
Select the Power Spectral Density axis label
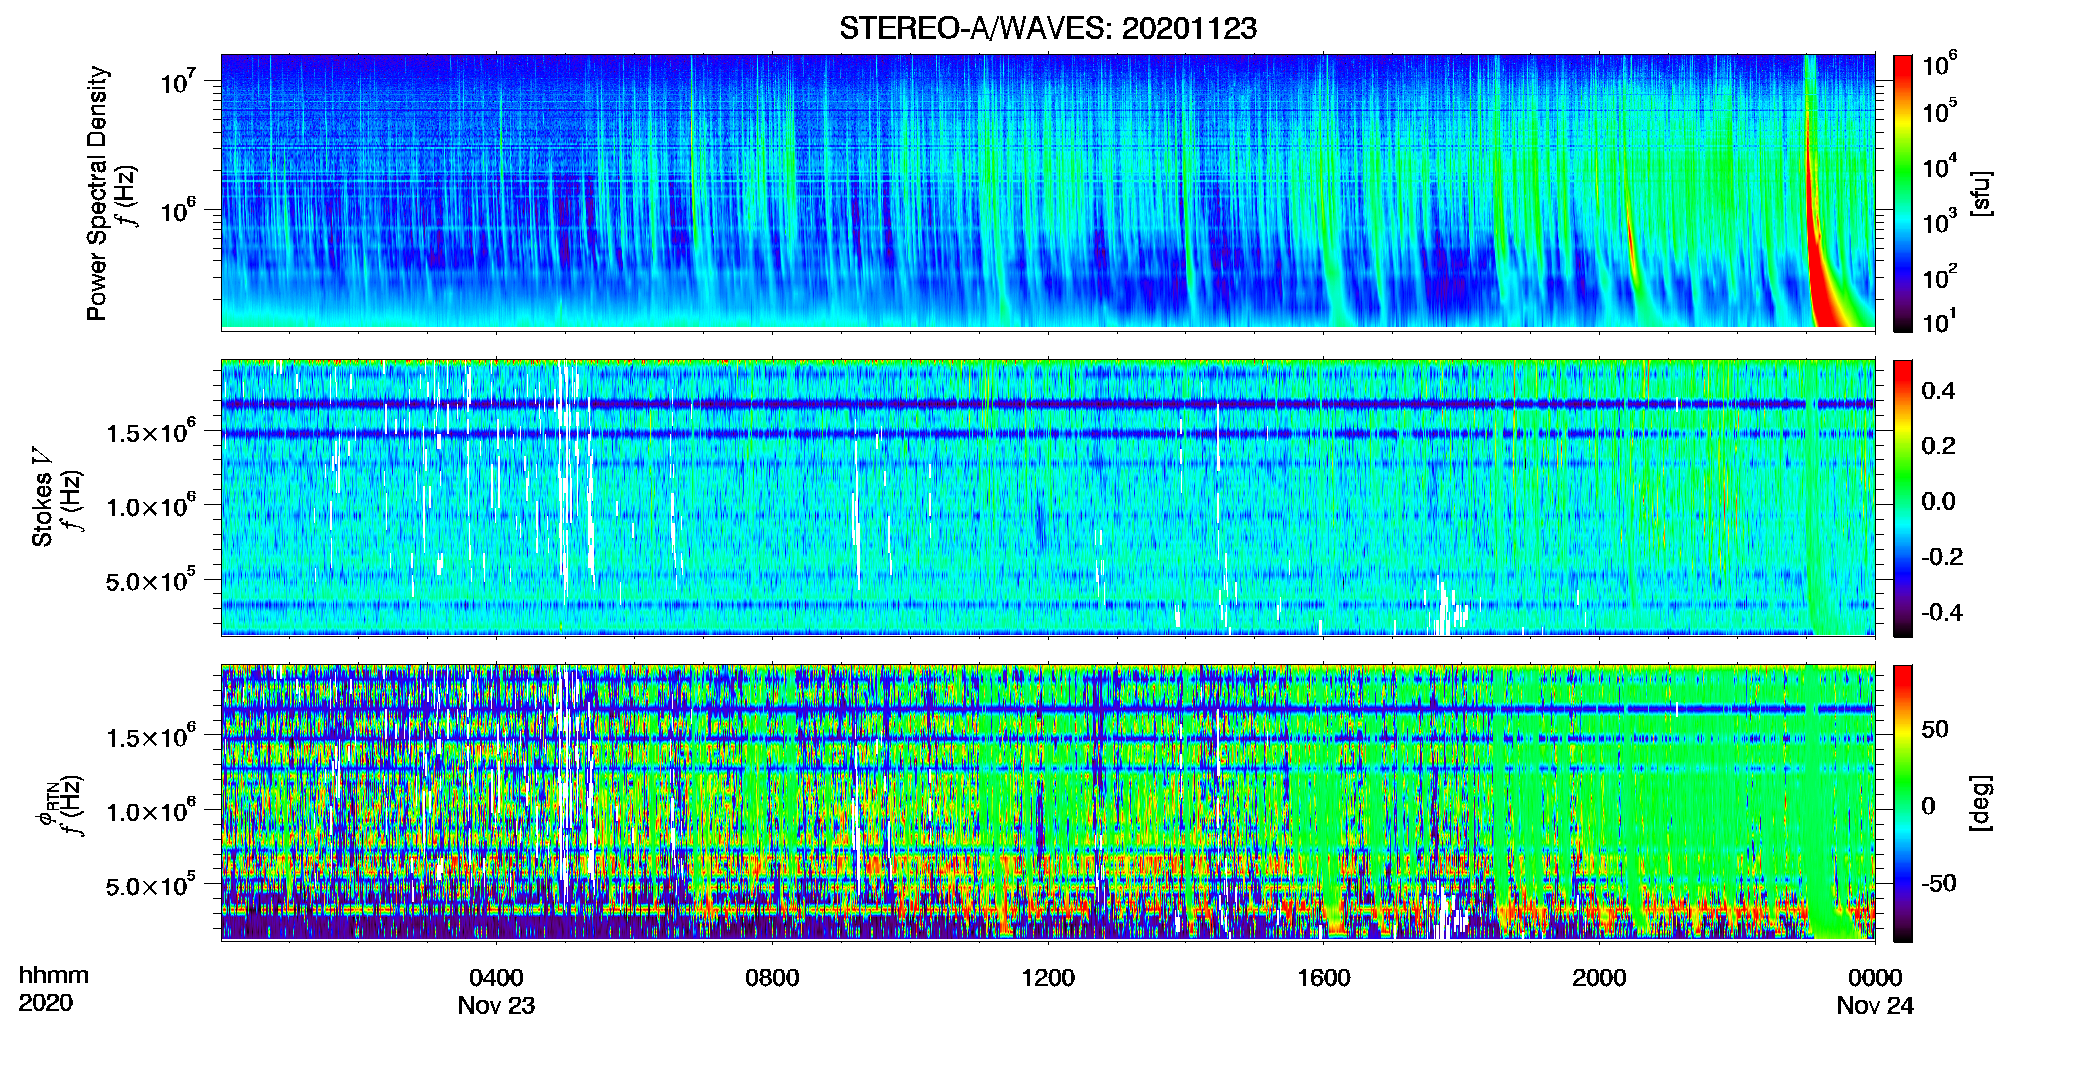pyautogui.click(x=97, y=193)
